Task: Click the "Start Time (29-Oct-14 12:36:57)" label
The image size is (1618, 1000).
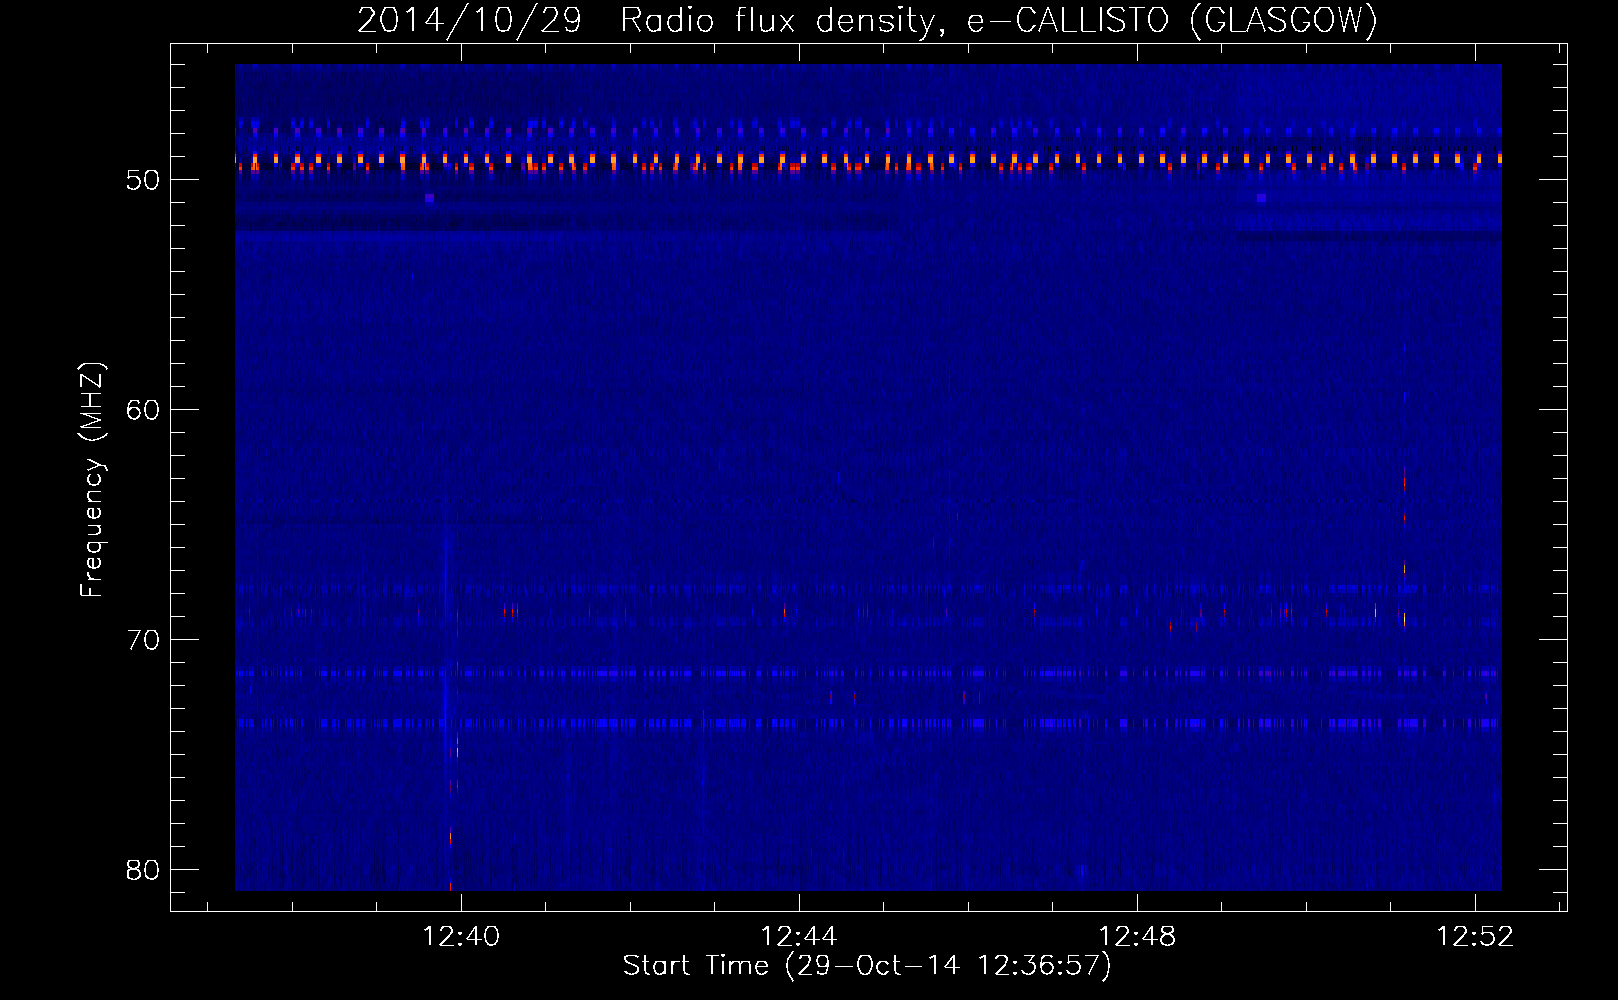Action: point(867,966)
